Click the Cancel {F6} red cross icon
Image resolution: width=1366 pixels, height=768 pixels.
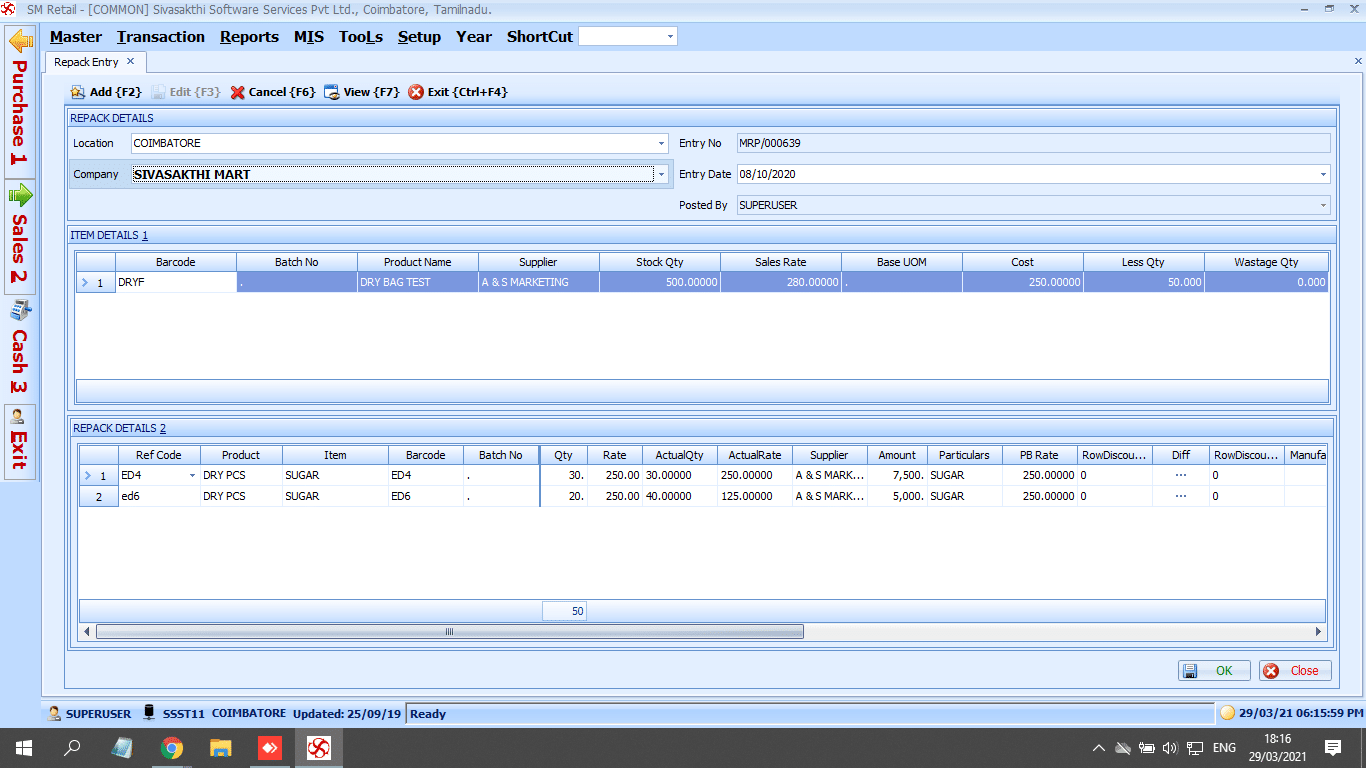coord(237,91)
